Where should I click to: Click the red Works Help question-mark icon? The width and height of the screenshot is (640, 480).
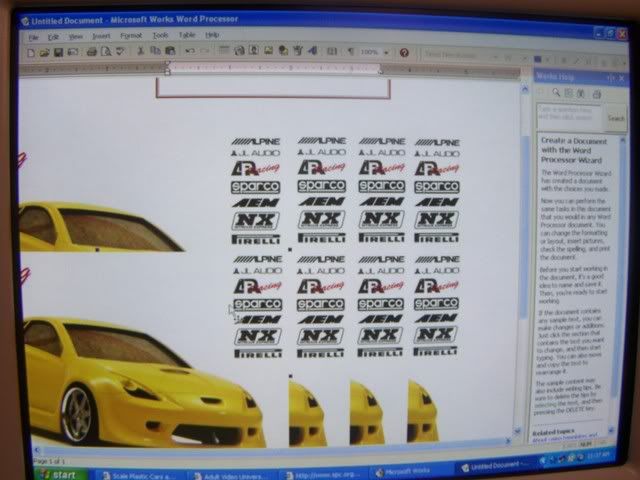(404, 53)
